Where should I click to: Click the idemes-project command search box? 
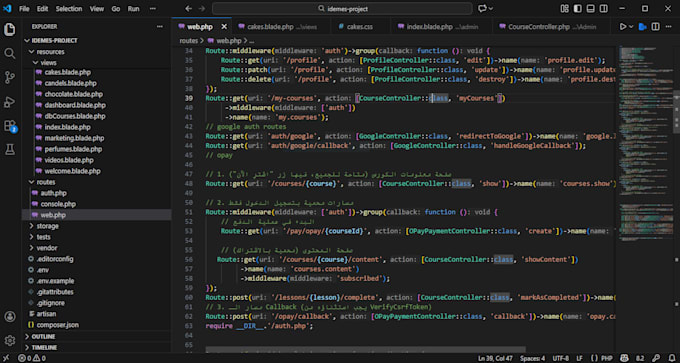point(342,9)
